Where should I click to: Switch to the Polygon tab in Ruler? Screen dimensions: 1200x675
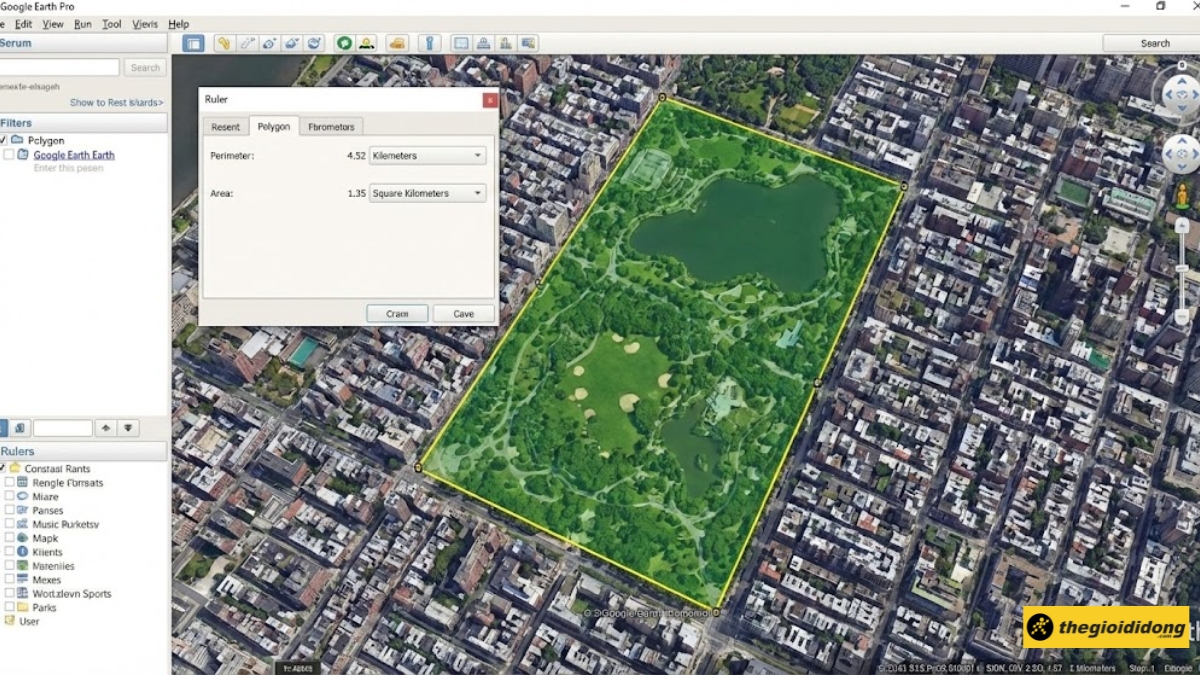(274, 126)
